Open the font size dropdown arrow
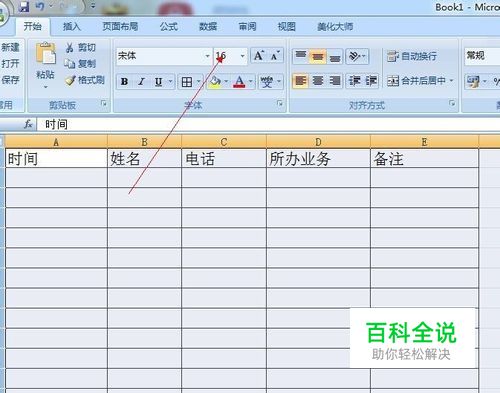Screen dimensions: 500x393 pos(243,56)
